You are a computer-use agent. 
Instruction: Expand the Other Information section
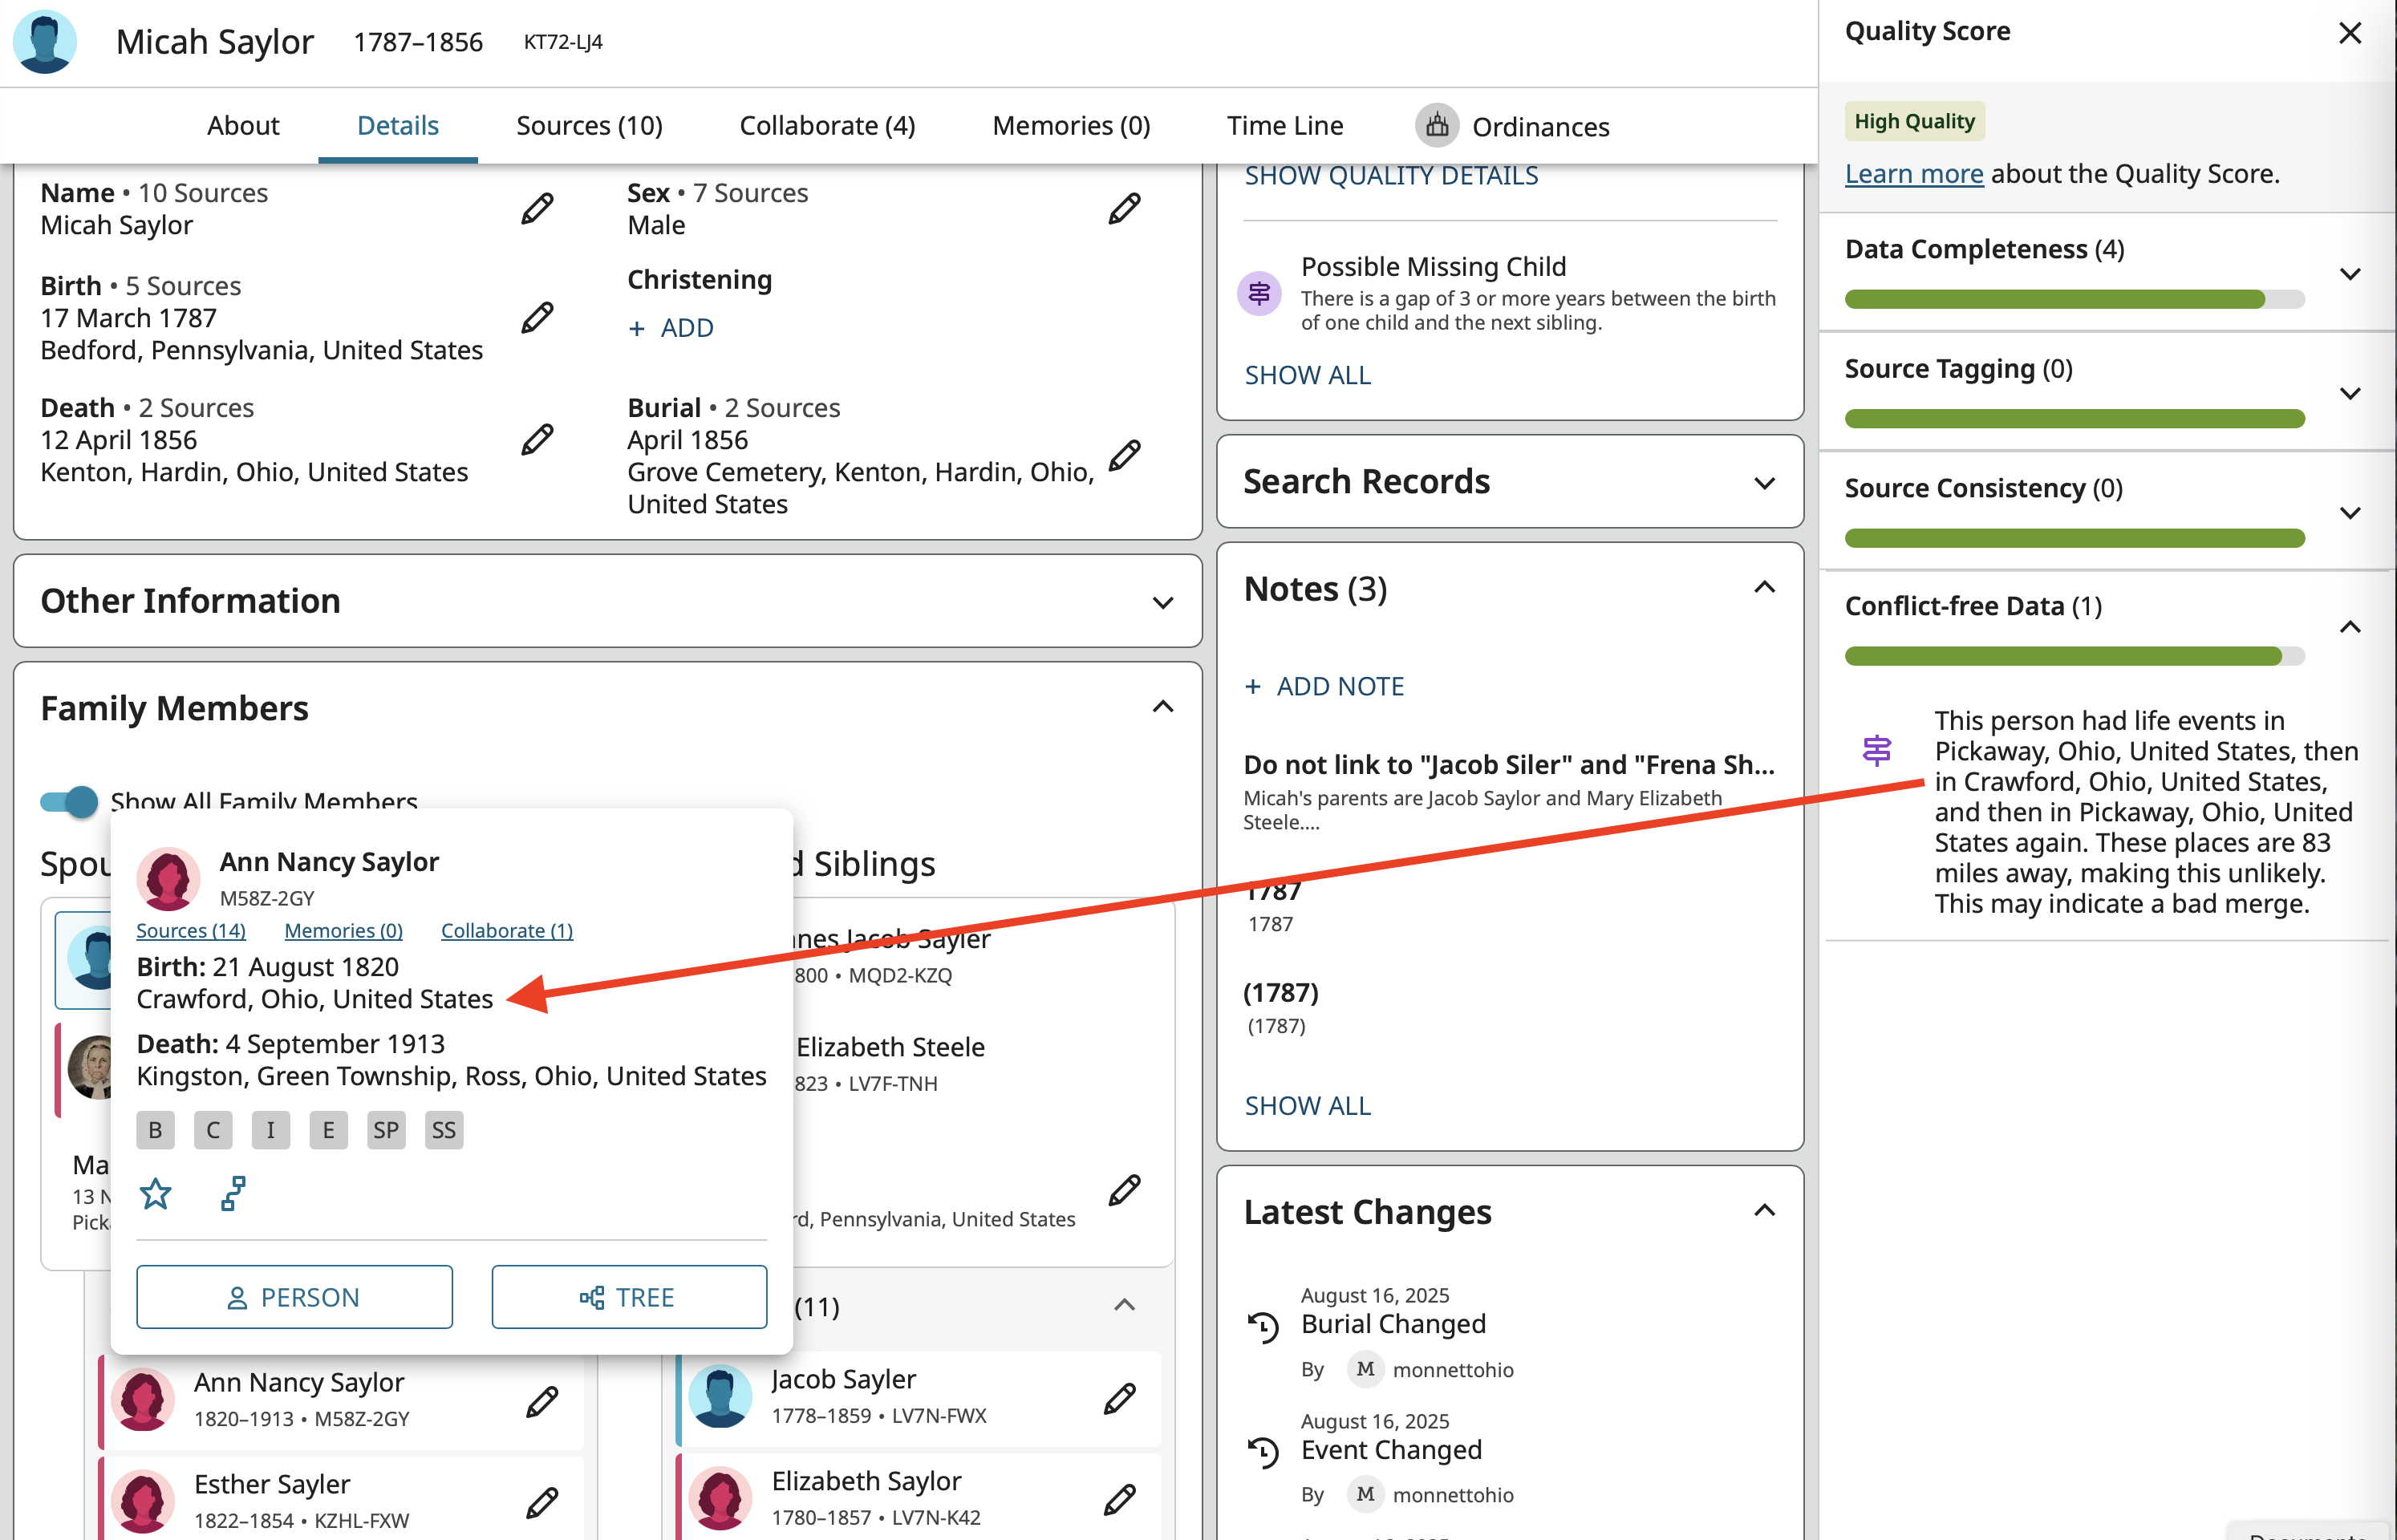click(x=1162, y=602)
